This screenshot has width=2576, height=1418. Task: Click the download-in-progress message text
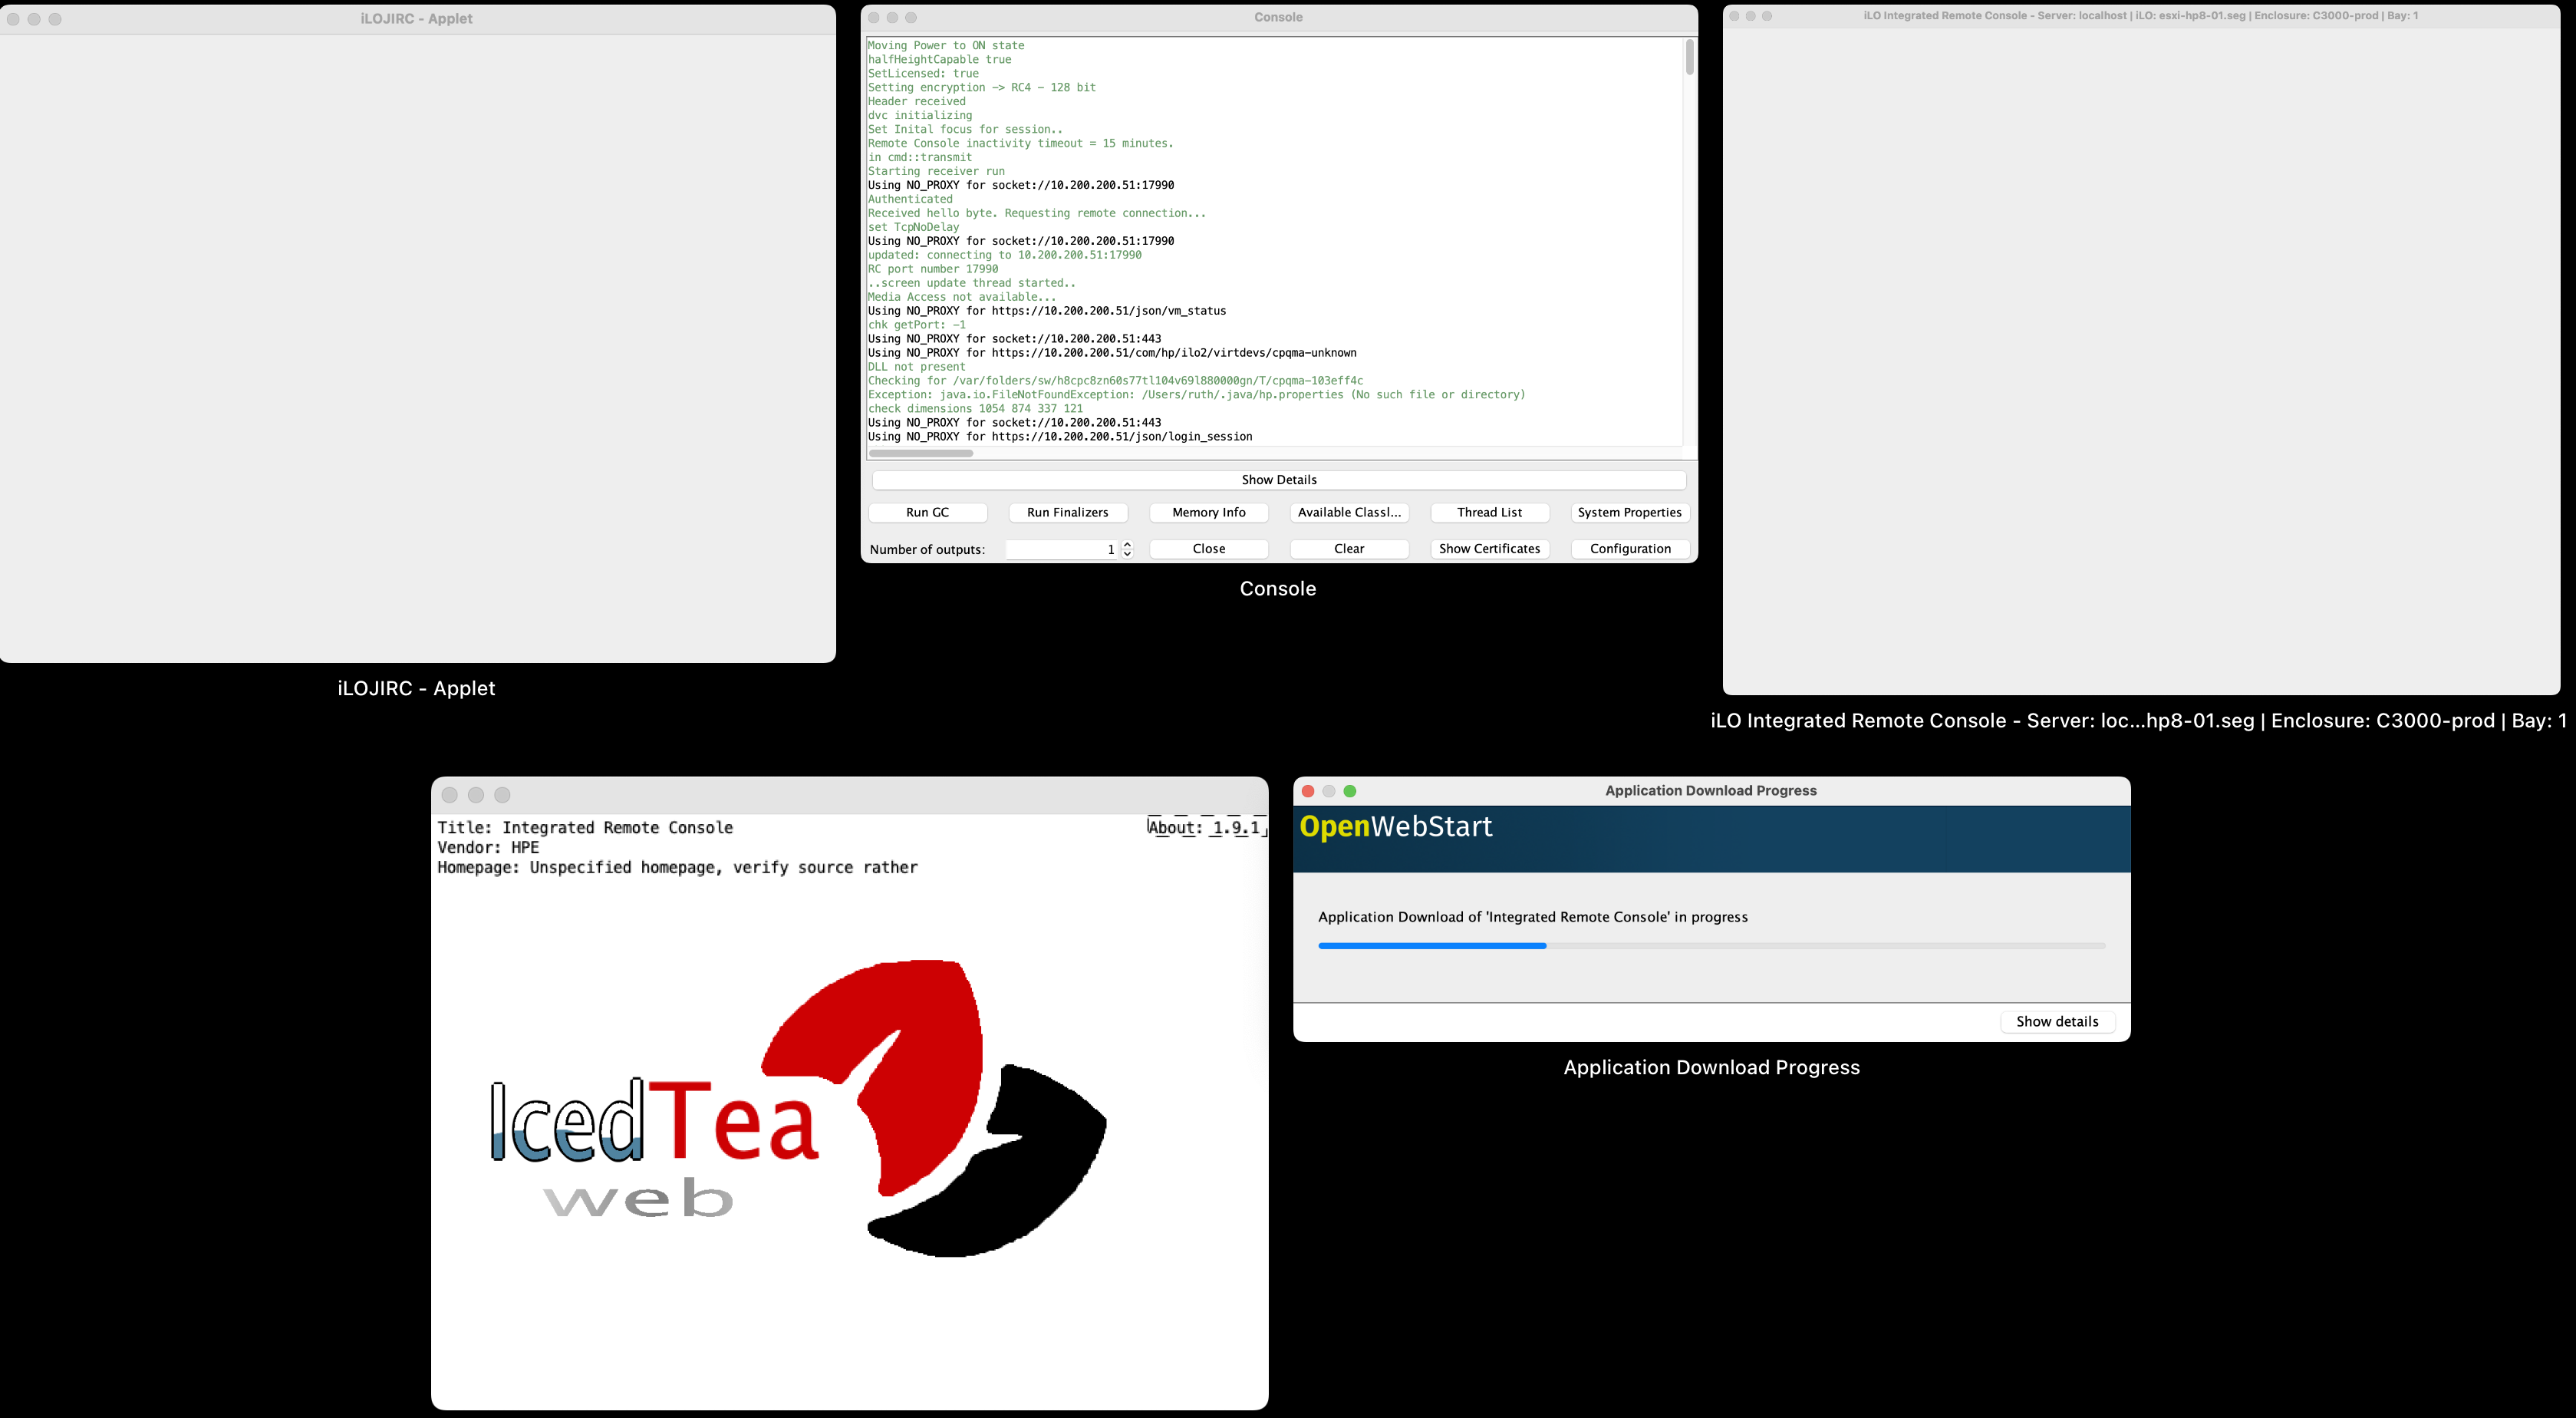point(1533,917)
